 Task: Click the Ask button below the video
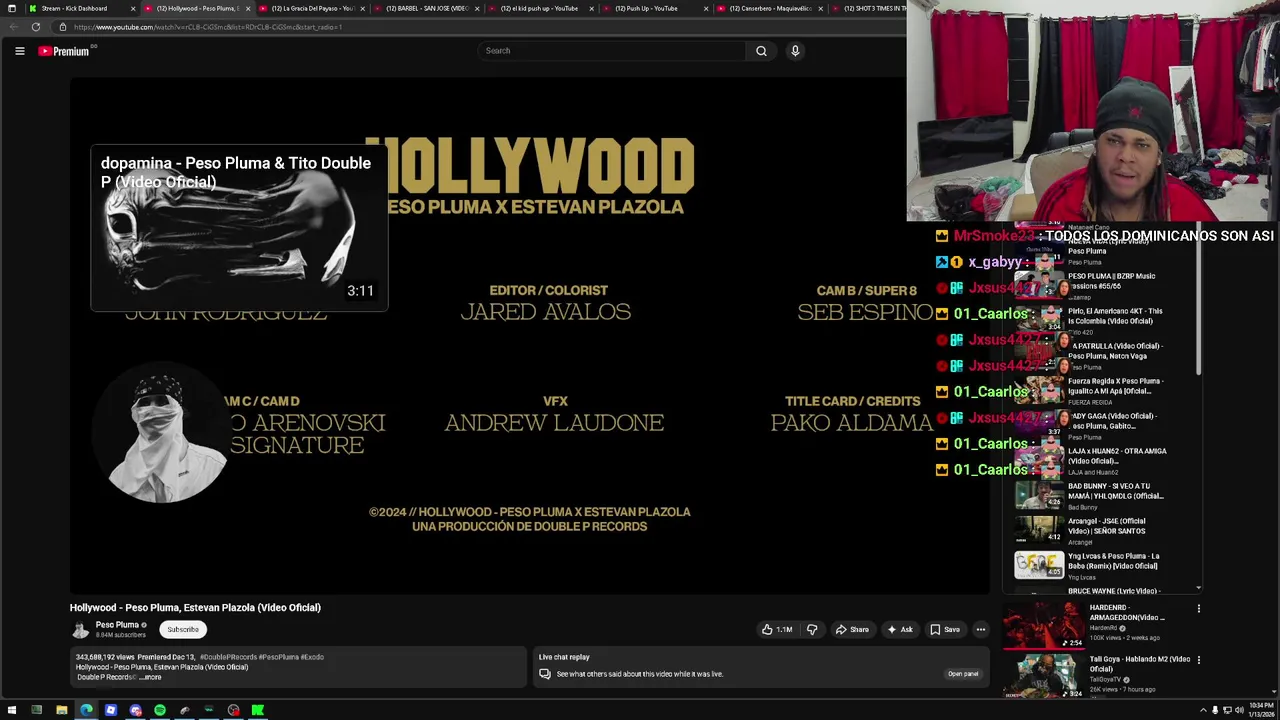[900, 629]
